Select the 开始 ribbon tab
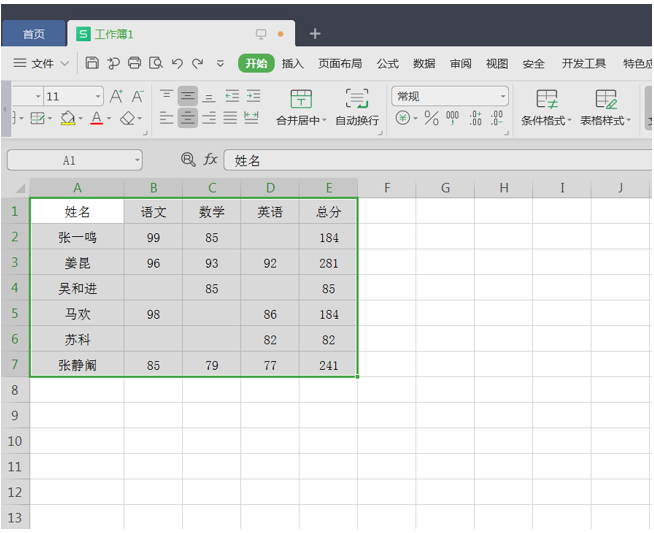The image size is (654, 533). coord(256,63)
